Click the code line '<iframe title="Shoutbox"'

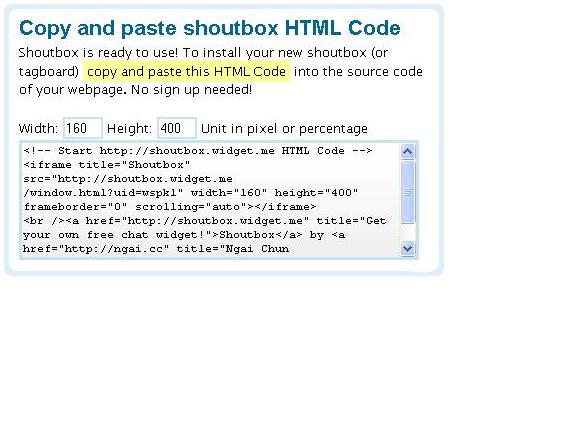(x=107, y=165)
